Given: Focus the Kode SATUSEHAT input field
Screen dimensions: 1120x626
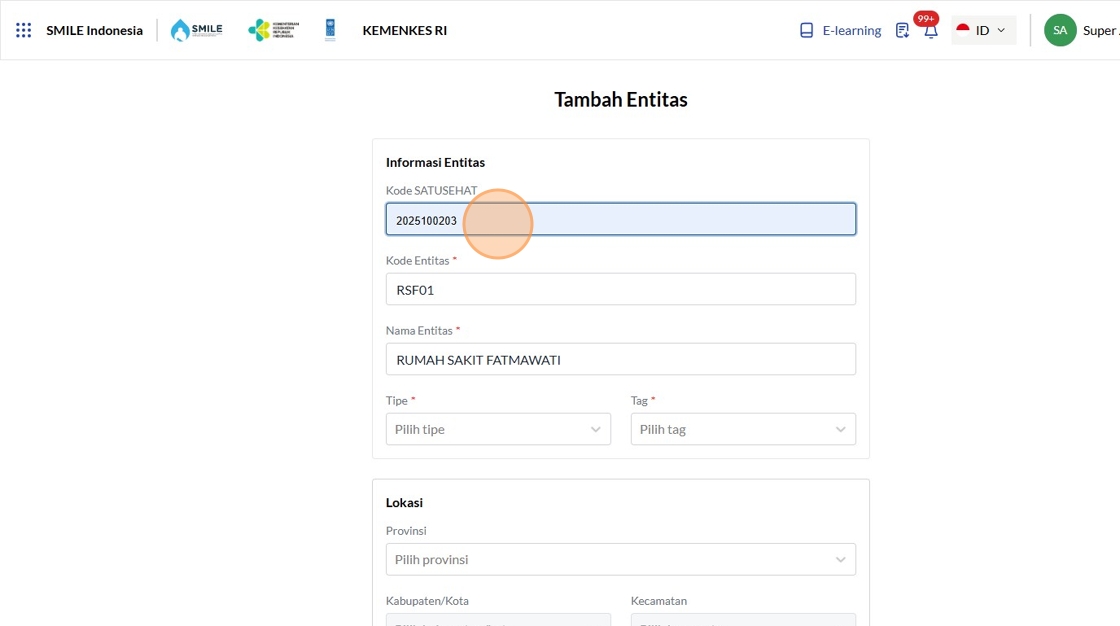Looking at the screenshot, I should [620, 219].
